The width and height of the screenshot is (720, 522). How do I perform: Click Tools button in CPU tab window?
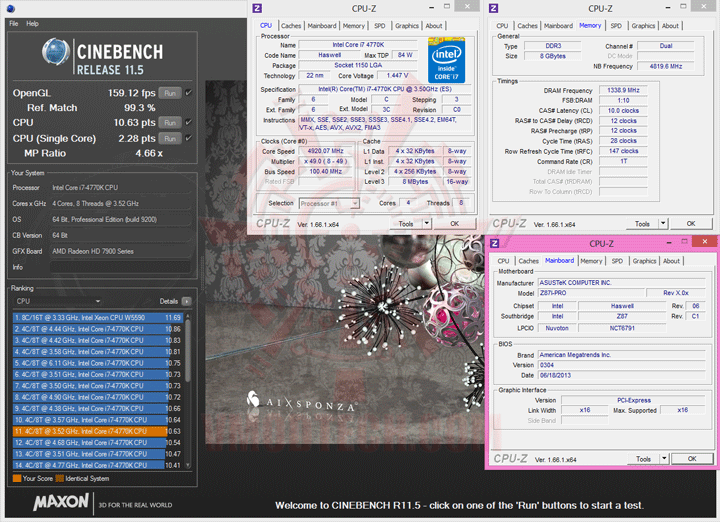click(x=406, y=224)
